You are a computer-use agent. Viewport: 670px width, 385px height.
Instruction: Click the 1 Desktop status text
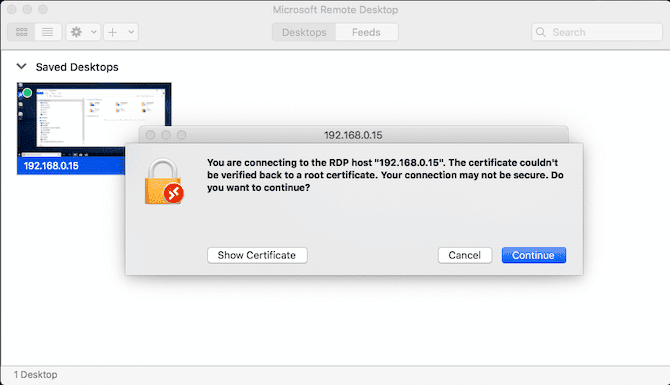pos(35,374)
